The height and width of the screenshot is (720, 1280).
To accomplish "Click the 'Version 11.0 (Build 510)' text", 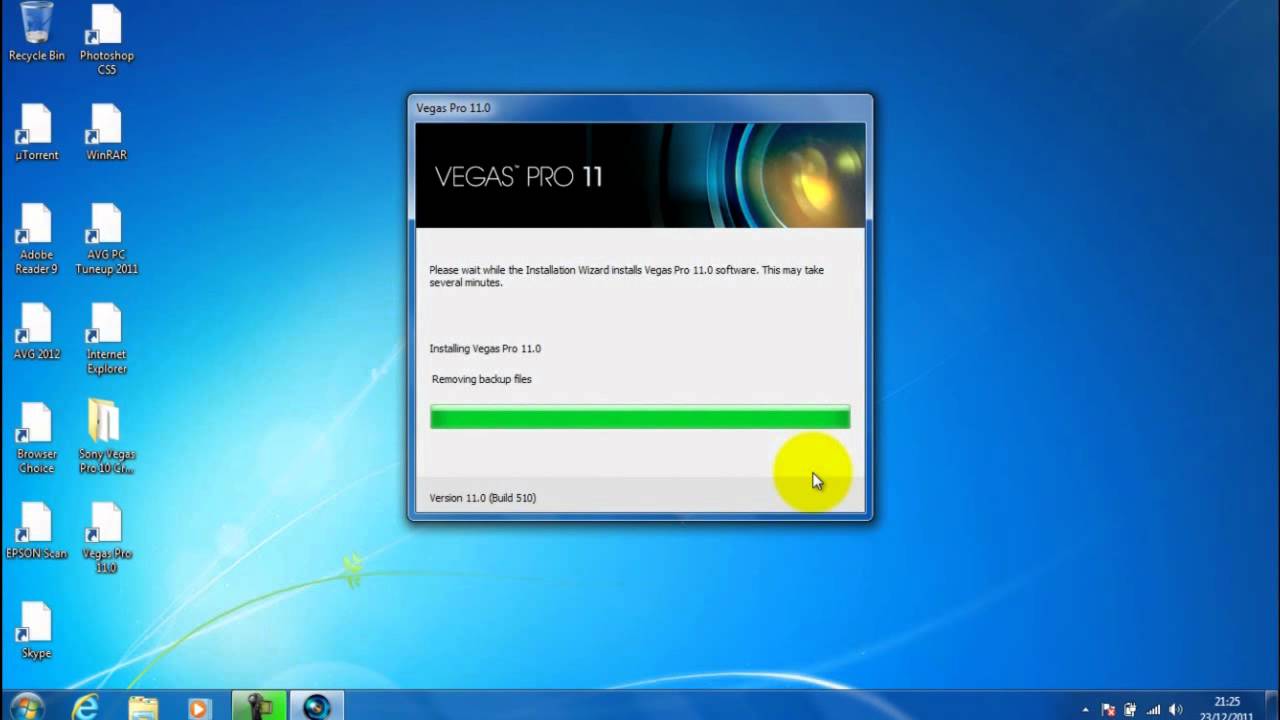I will [x=483, y=498].
